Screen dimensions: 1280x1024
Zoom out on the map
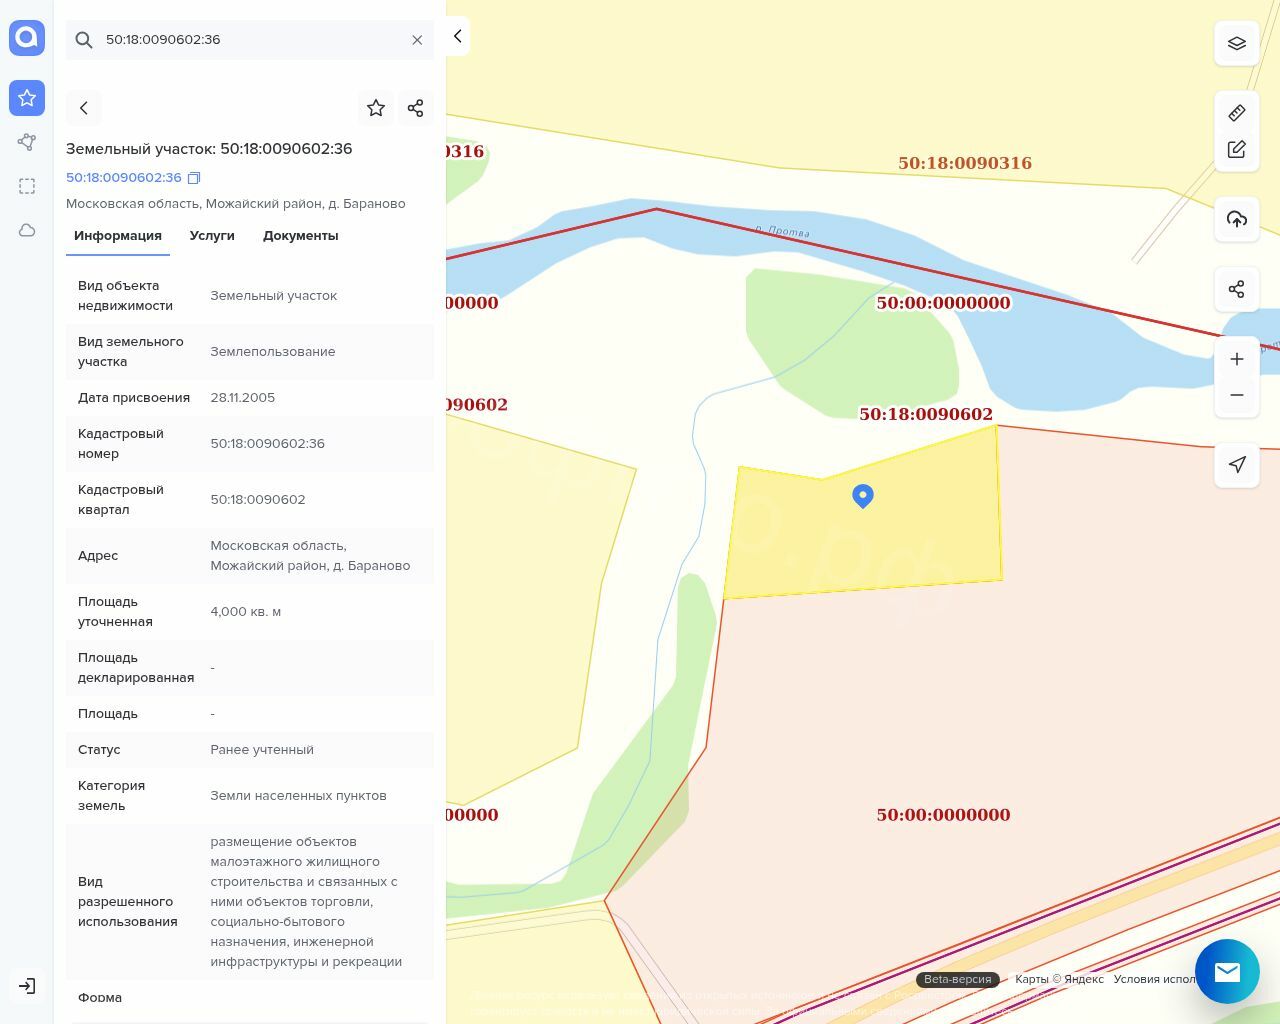coord(1236,395)
